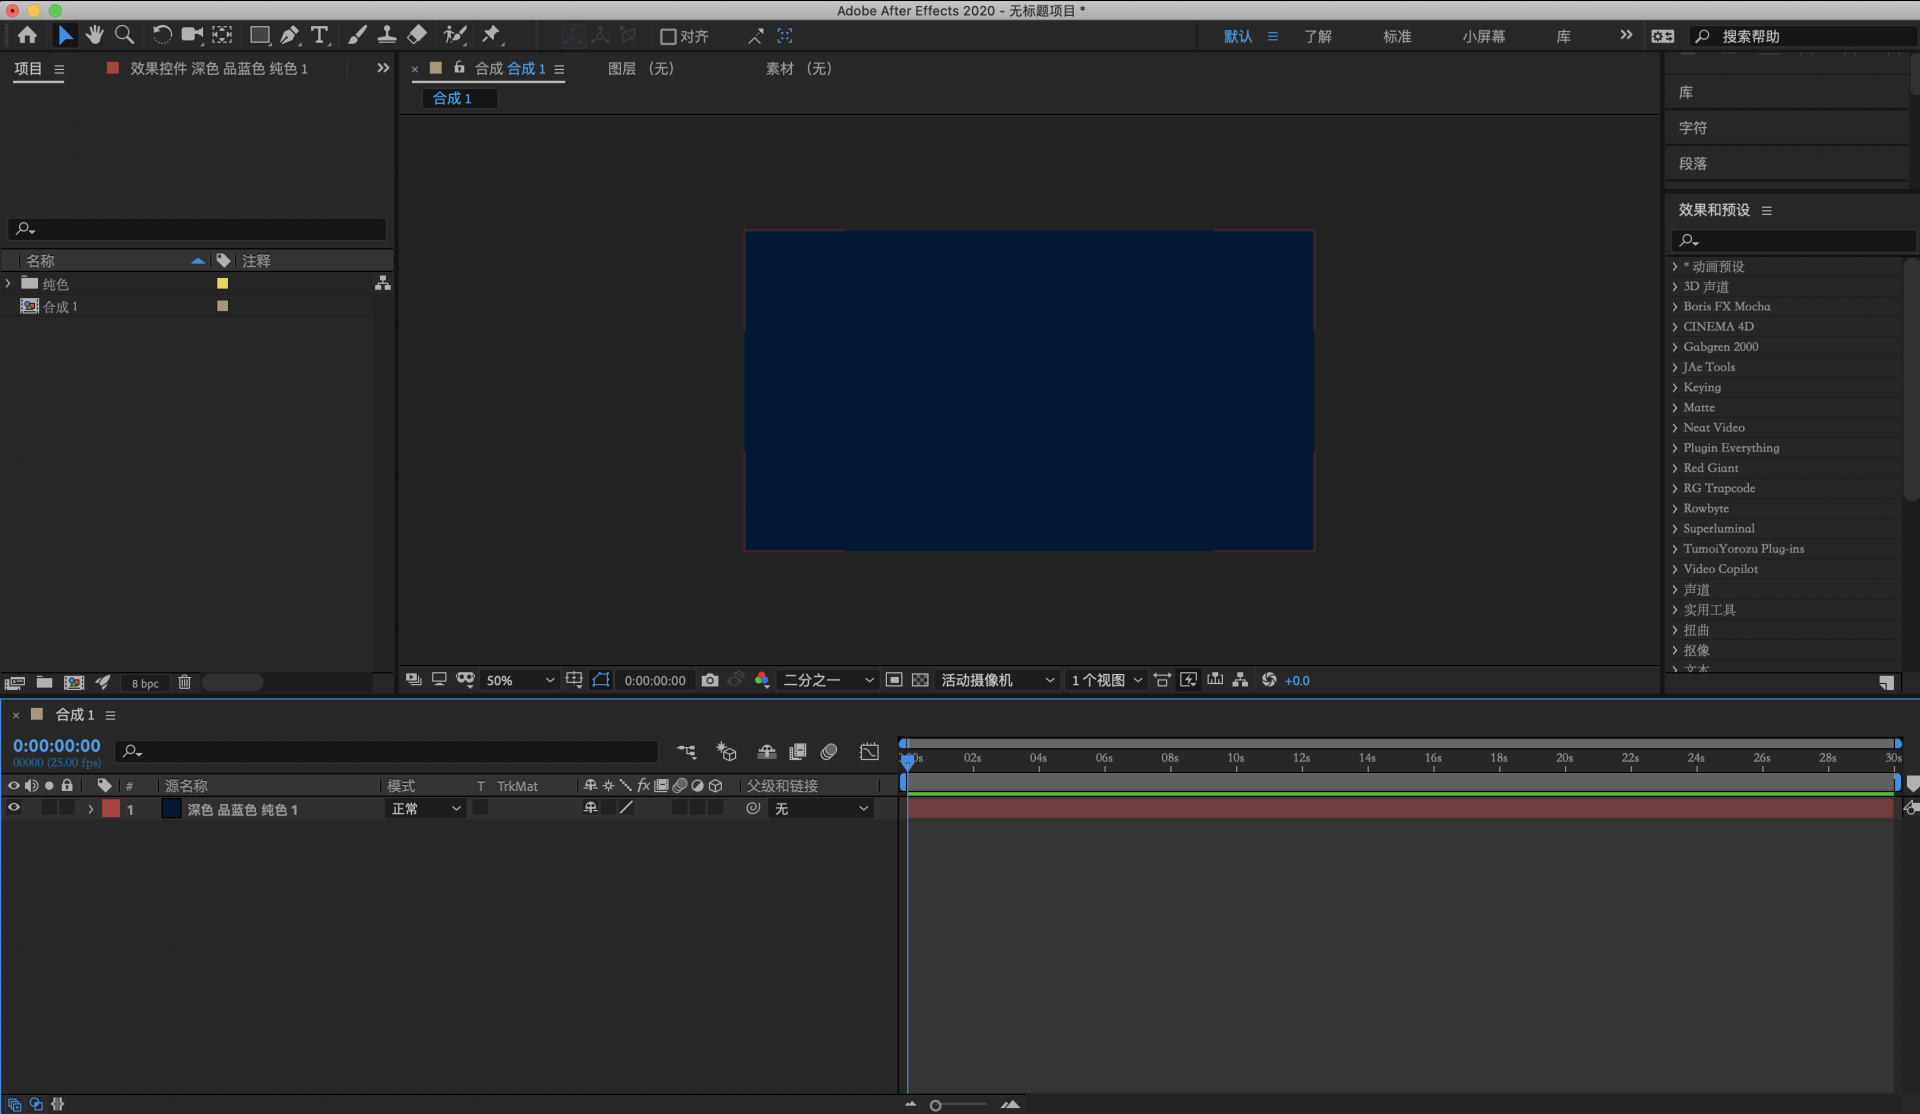Image resolution: width=1920 pixels, height=1114 pixels.
Task: Click the red label swatch of layer 1
Action: pos(111,809)
